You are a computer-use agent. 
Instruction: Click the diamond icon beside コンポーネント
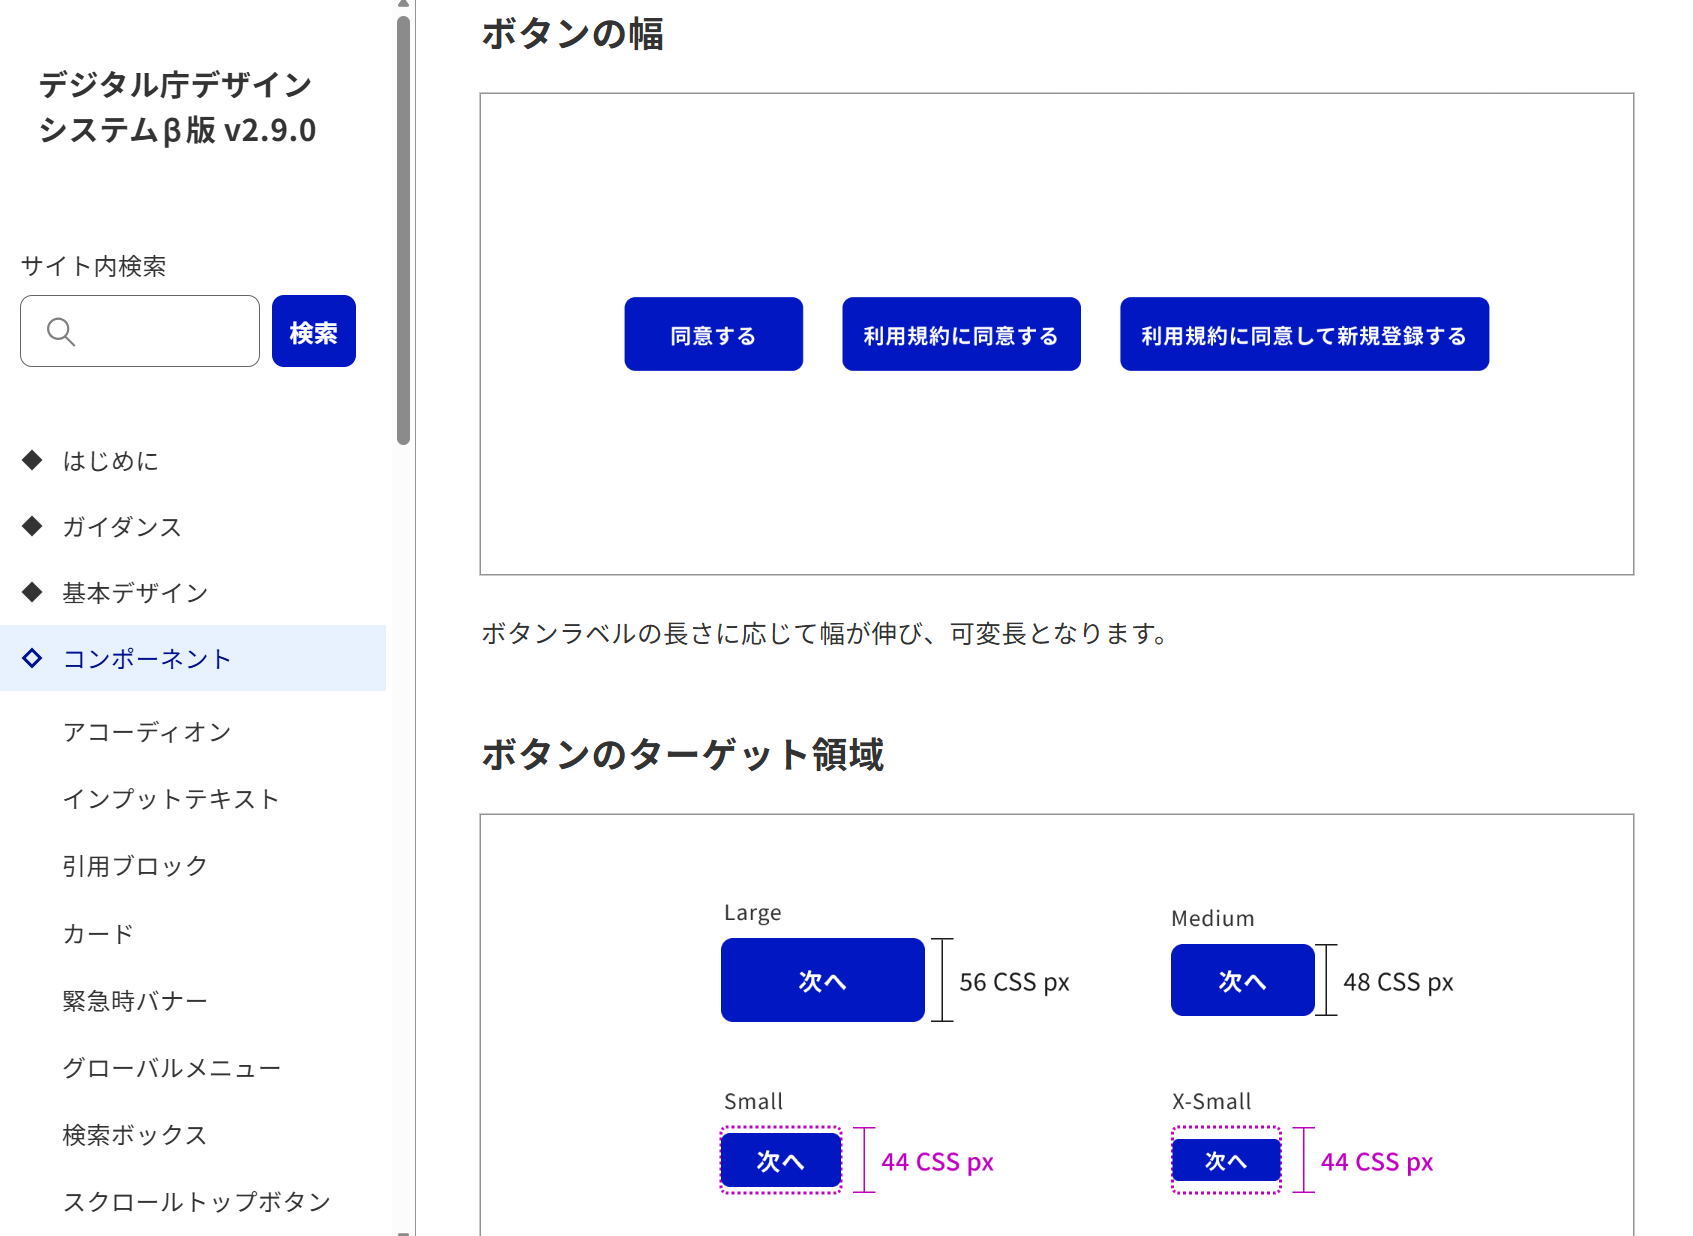tap(31, 658)
